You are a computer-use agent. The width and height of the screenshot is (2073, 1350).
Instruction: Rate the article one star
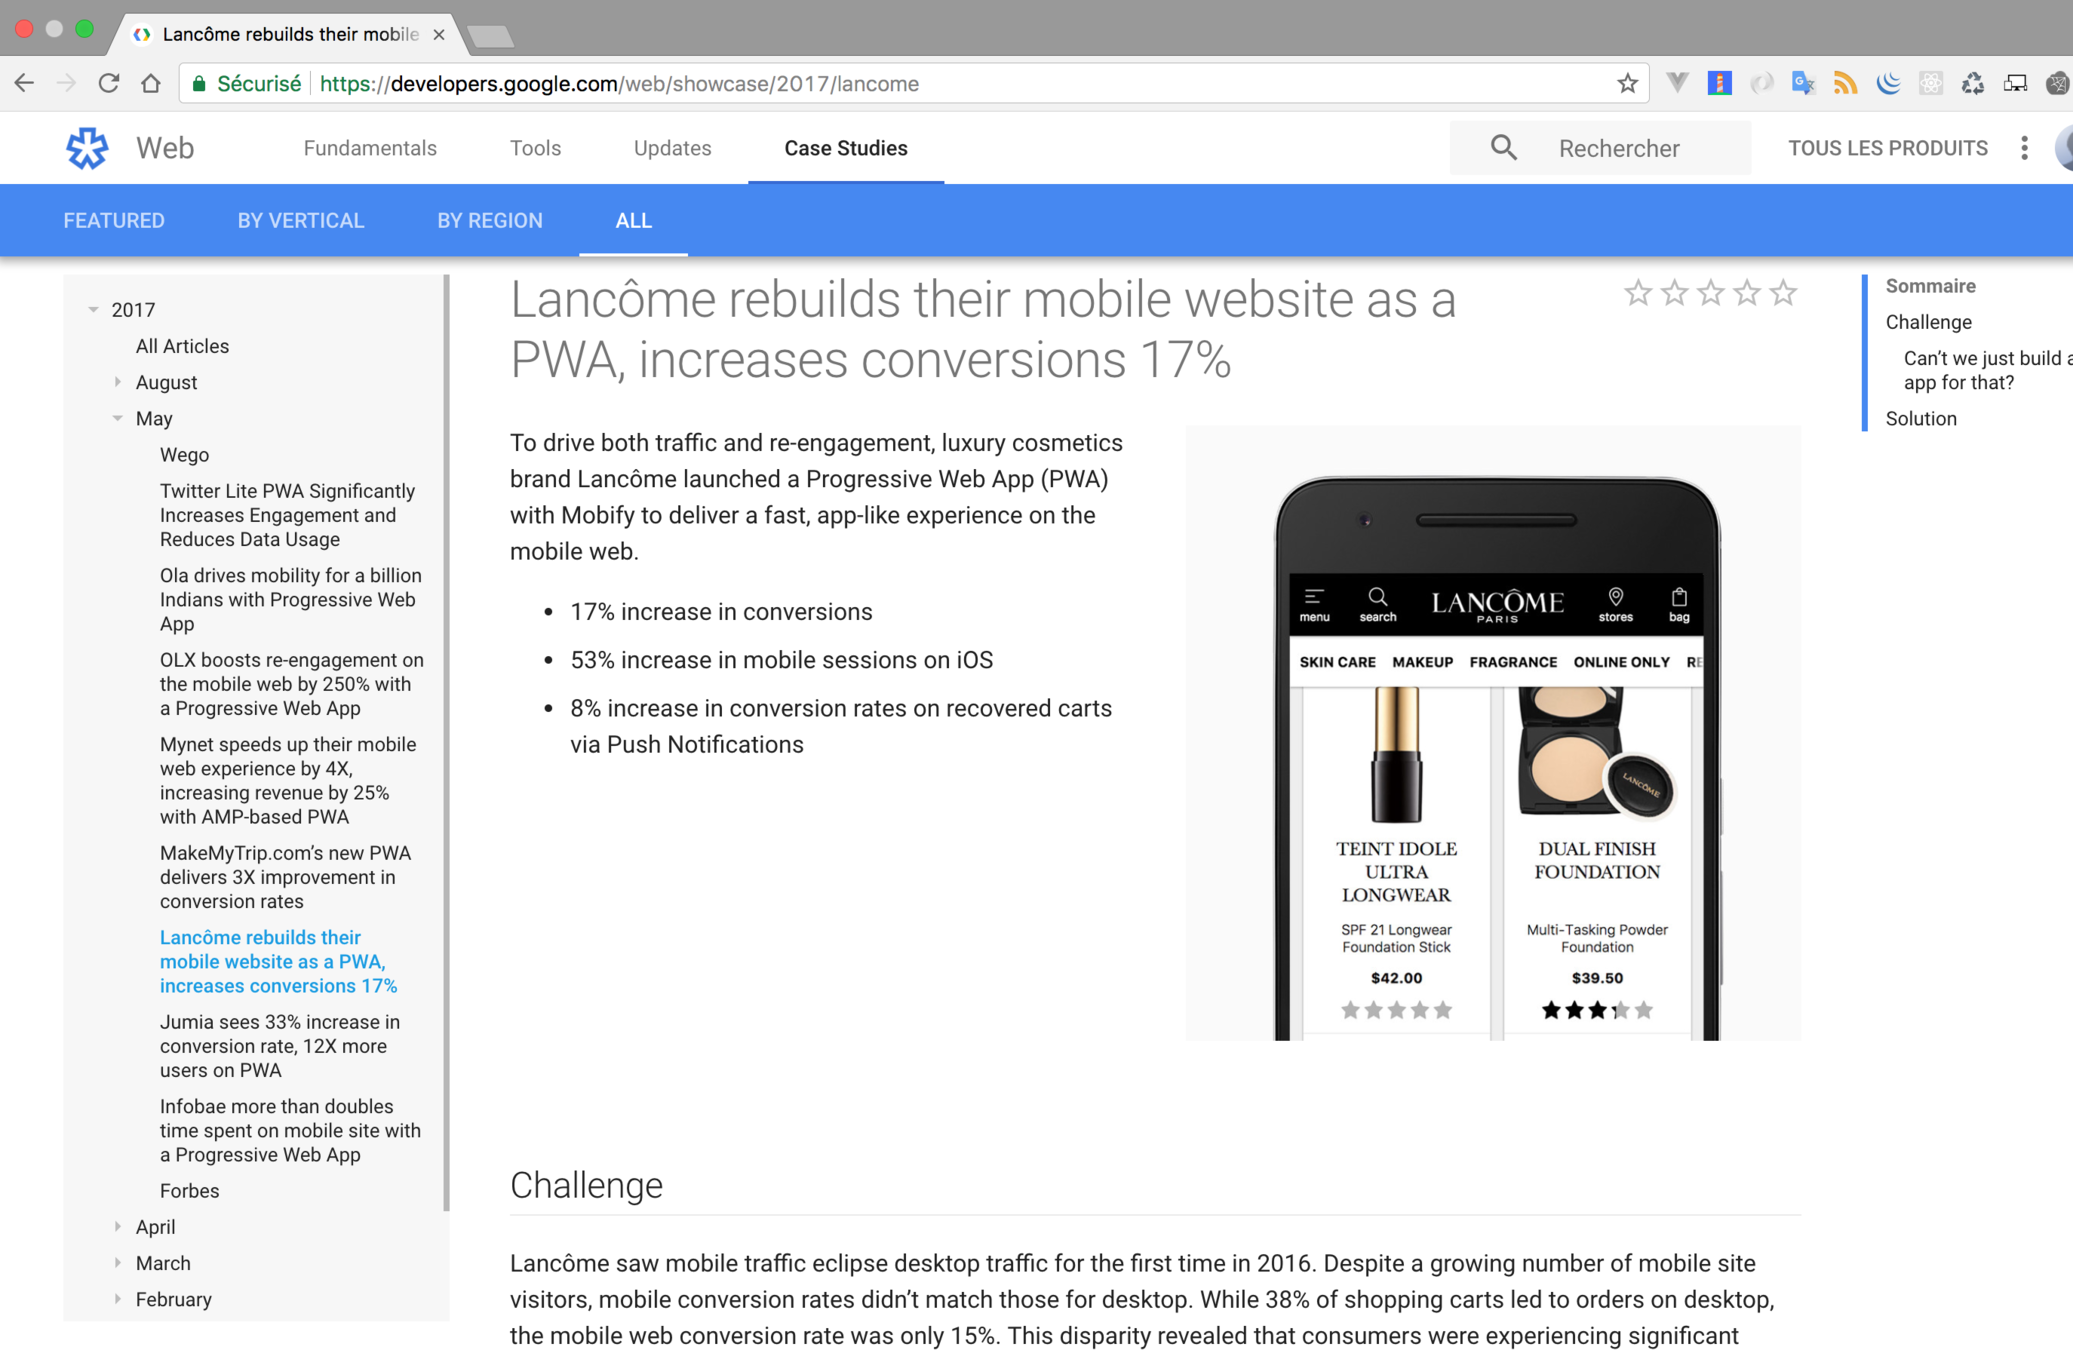(x=1637, y=293)
